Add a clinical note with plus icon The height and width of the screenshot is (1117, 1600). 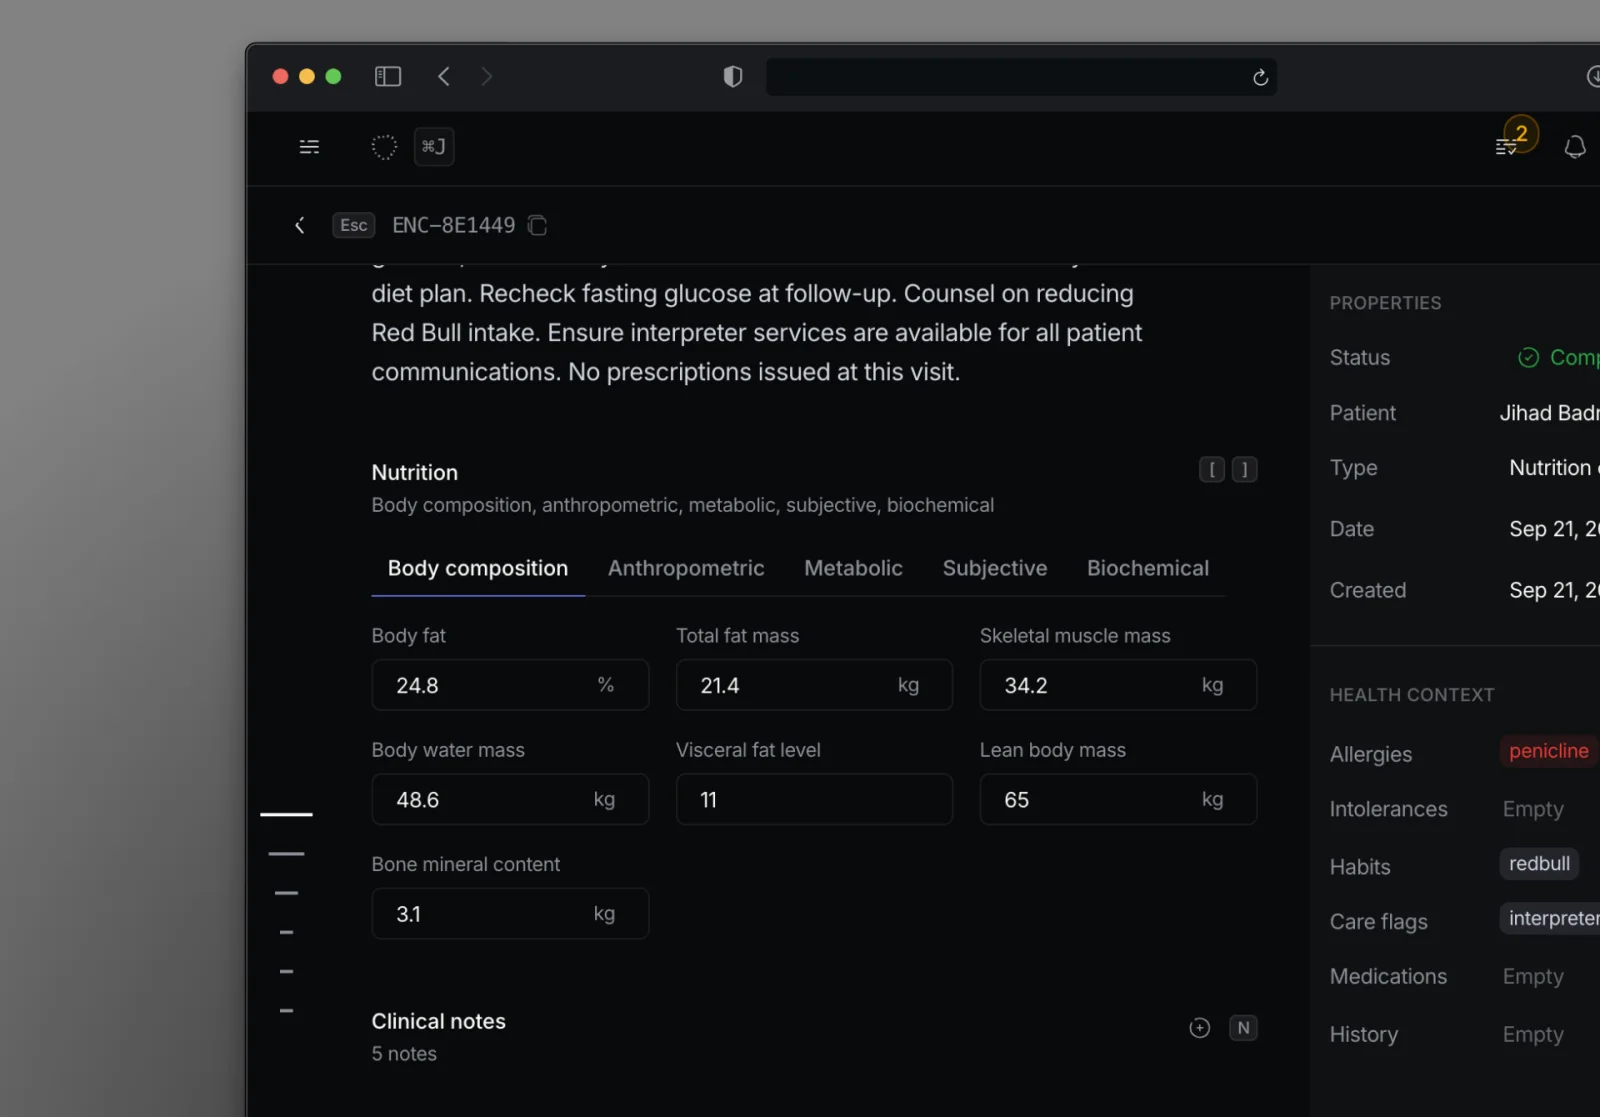click(x=1200, y=1028)
